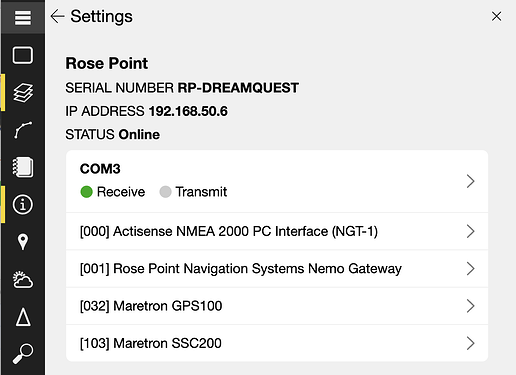
Task: Open the magnifier search icon
Action: pos(23,353)
